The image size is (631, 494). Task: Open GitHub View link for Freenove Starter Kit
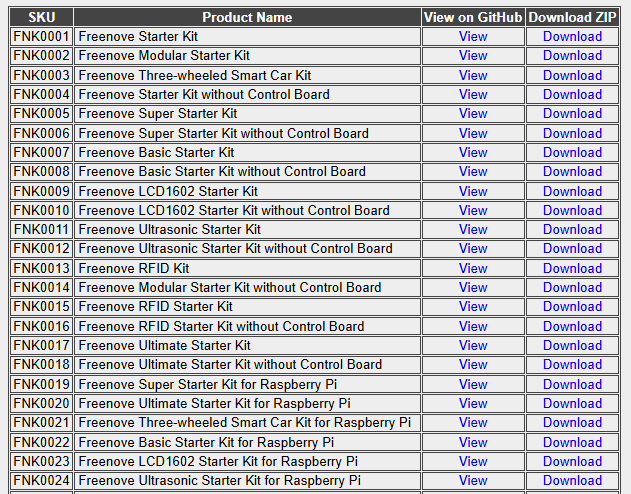point(473,37)
